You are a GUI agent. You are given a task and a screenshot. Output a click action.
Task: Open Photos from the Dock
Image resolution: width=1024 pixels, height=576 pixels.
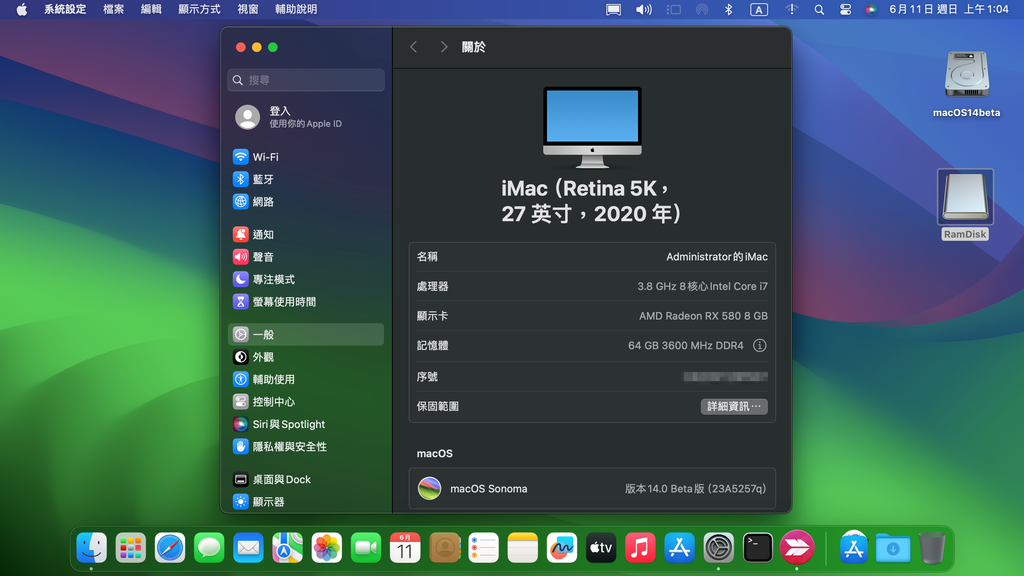(327, 548)
